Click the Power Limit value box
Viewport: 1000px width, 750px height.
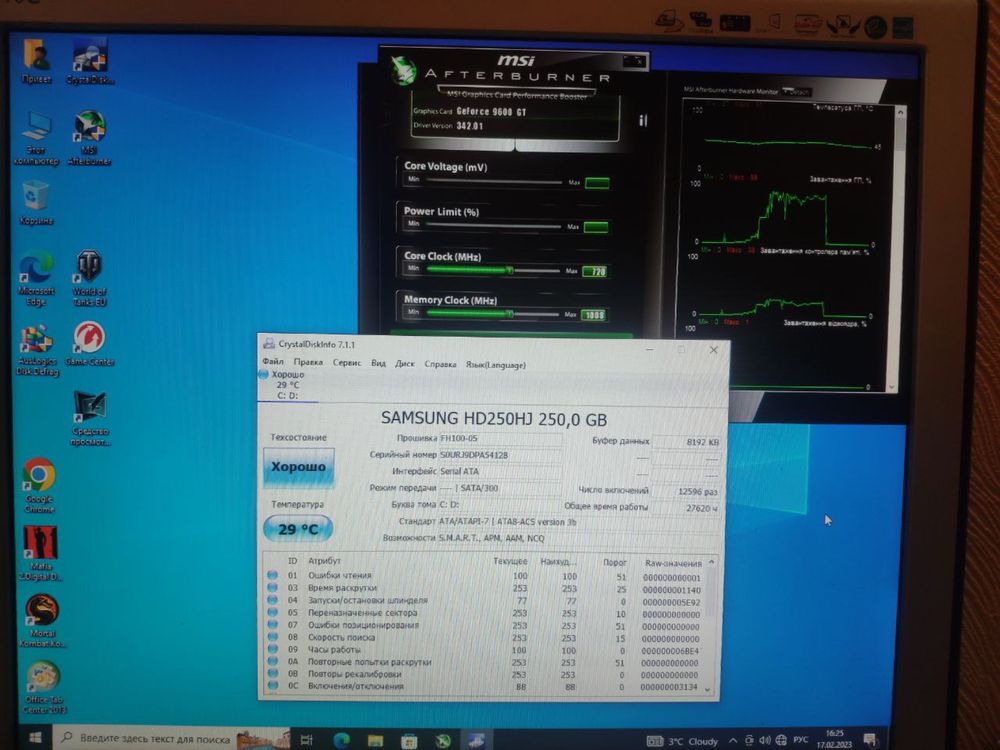click(596, 227)
